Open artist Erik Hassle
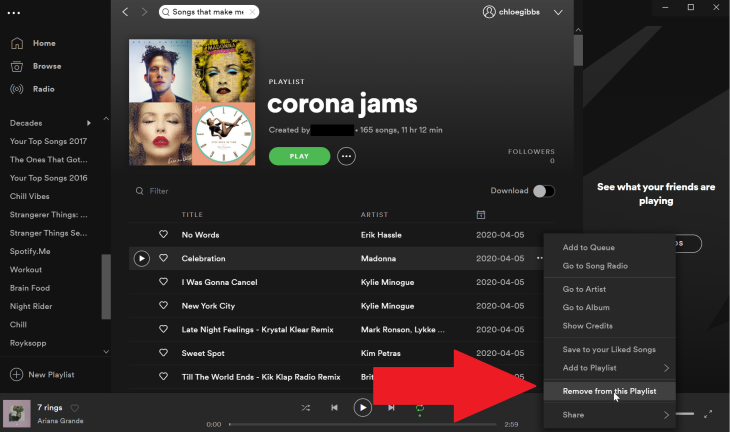This screenshot has width=730, height=432. (381, 235)
